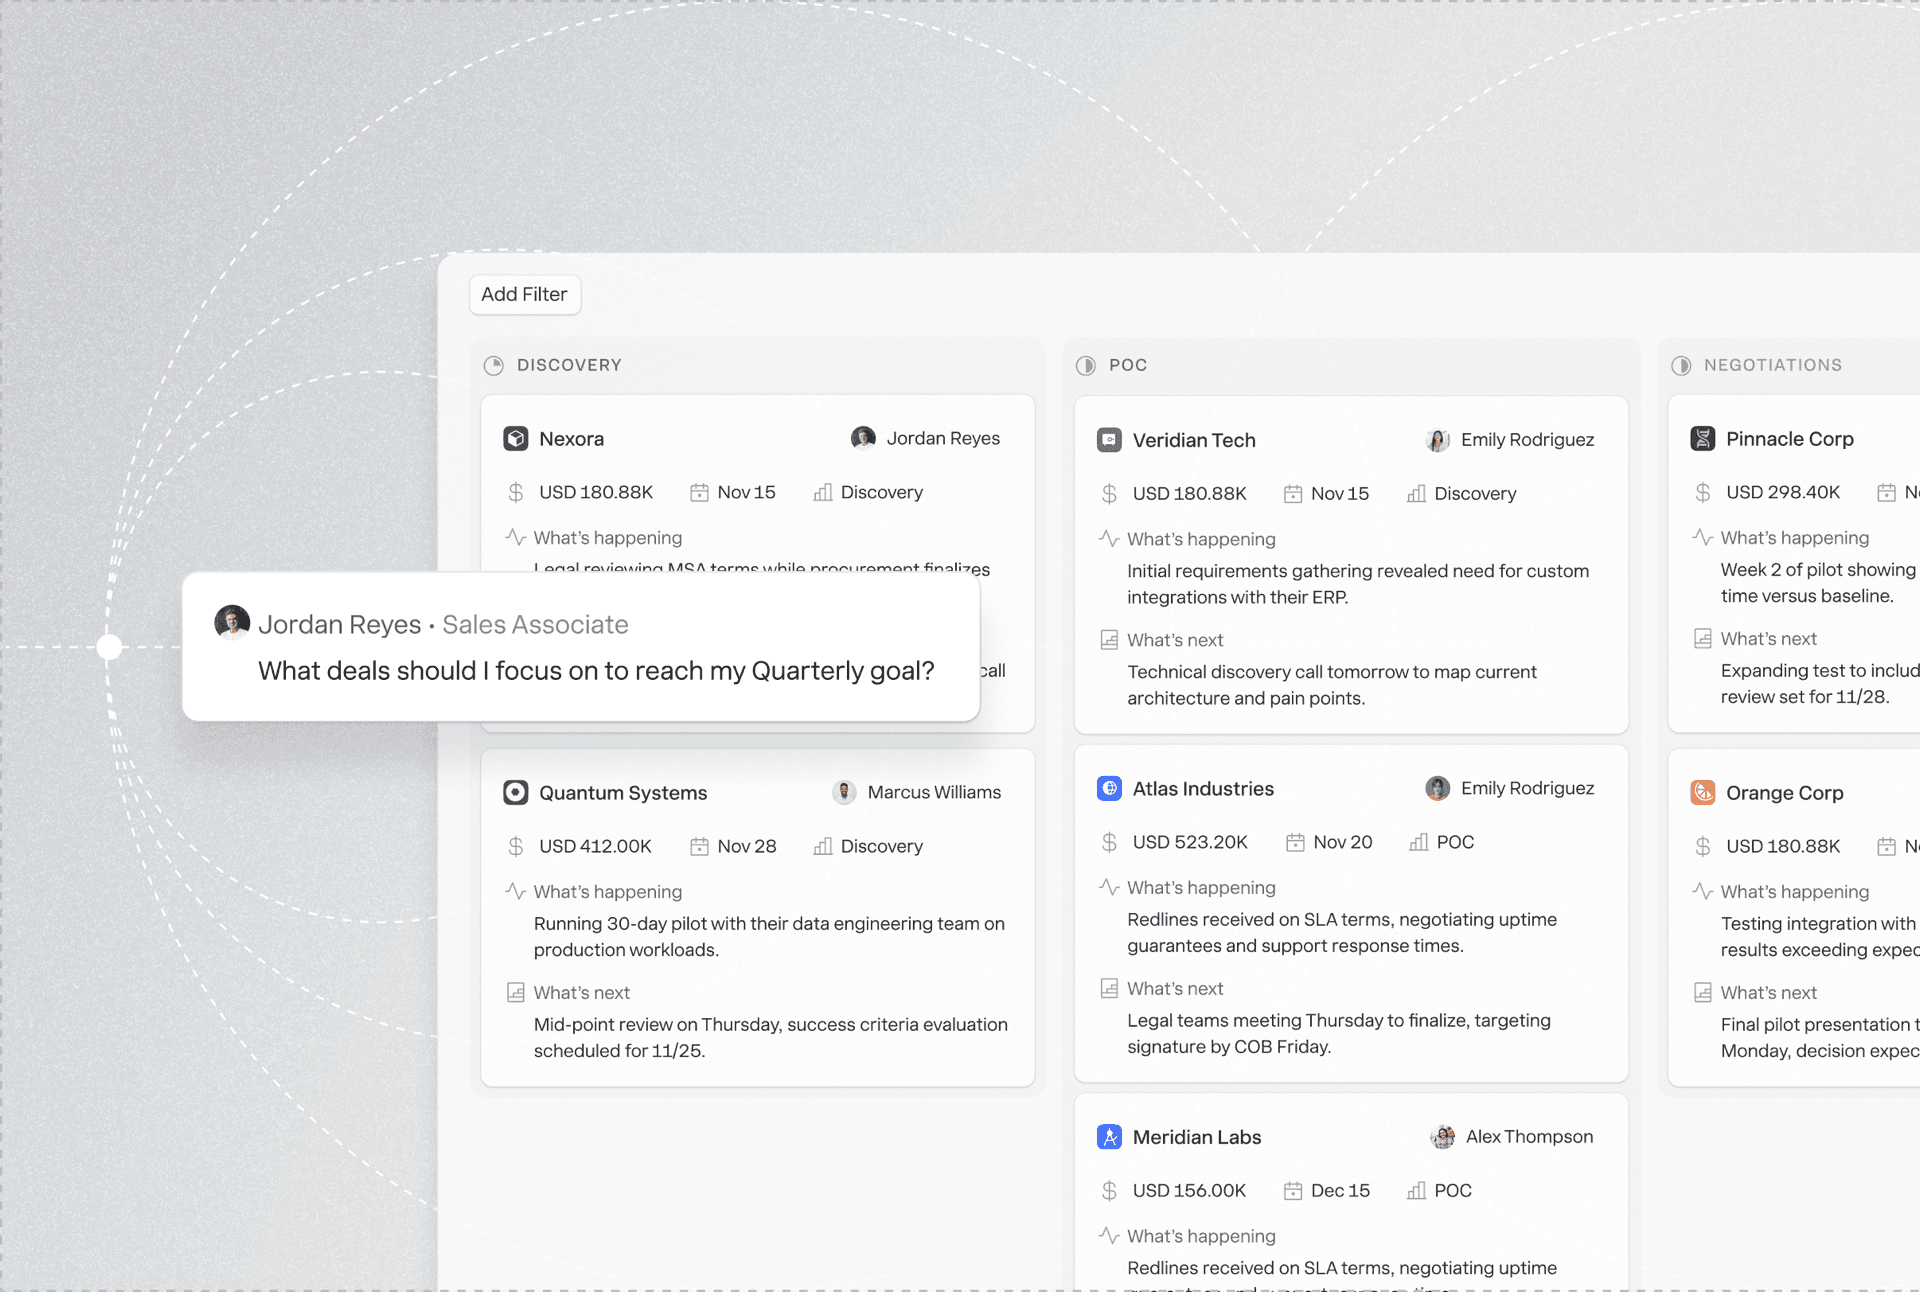Open the Atlas Industries deal title
Image resolution: width=1920 pixels, height=1292 pixels.
[x=1203, y=788]
